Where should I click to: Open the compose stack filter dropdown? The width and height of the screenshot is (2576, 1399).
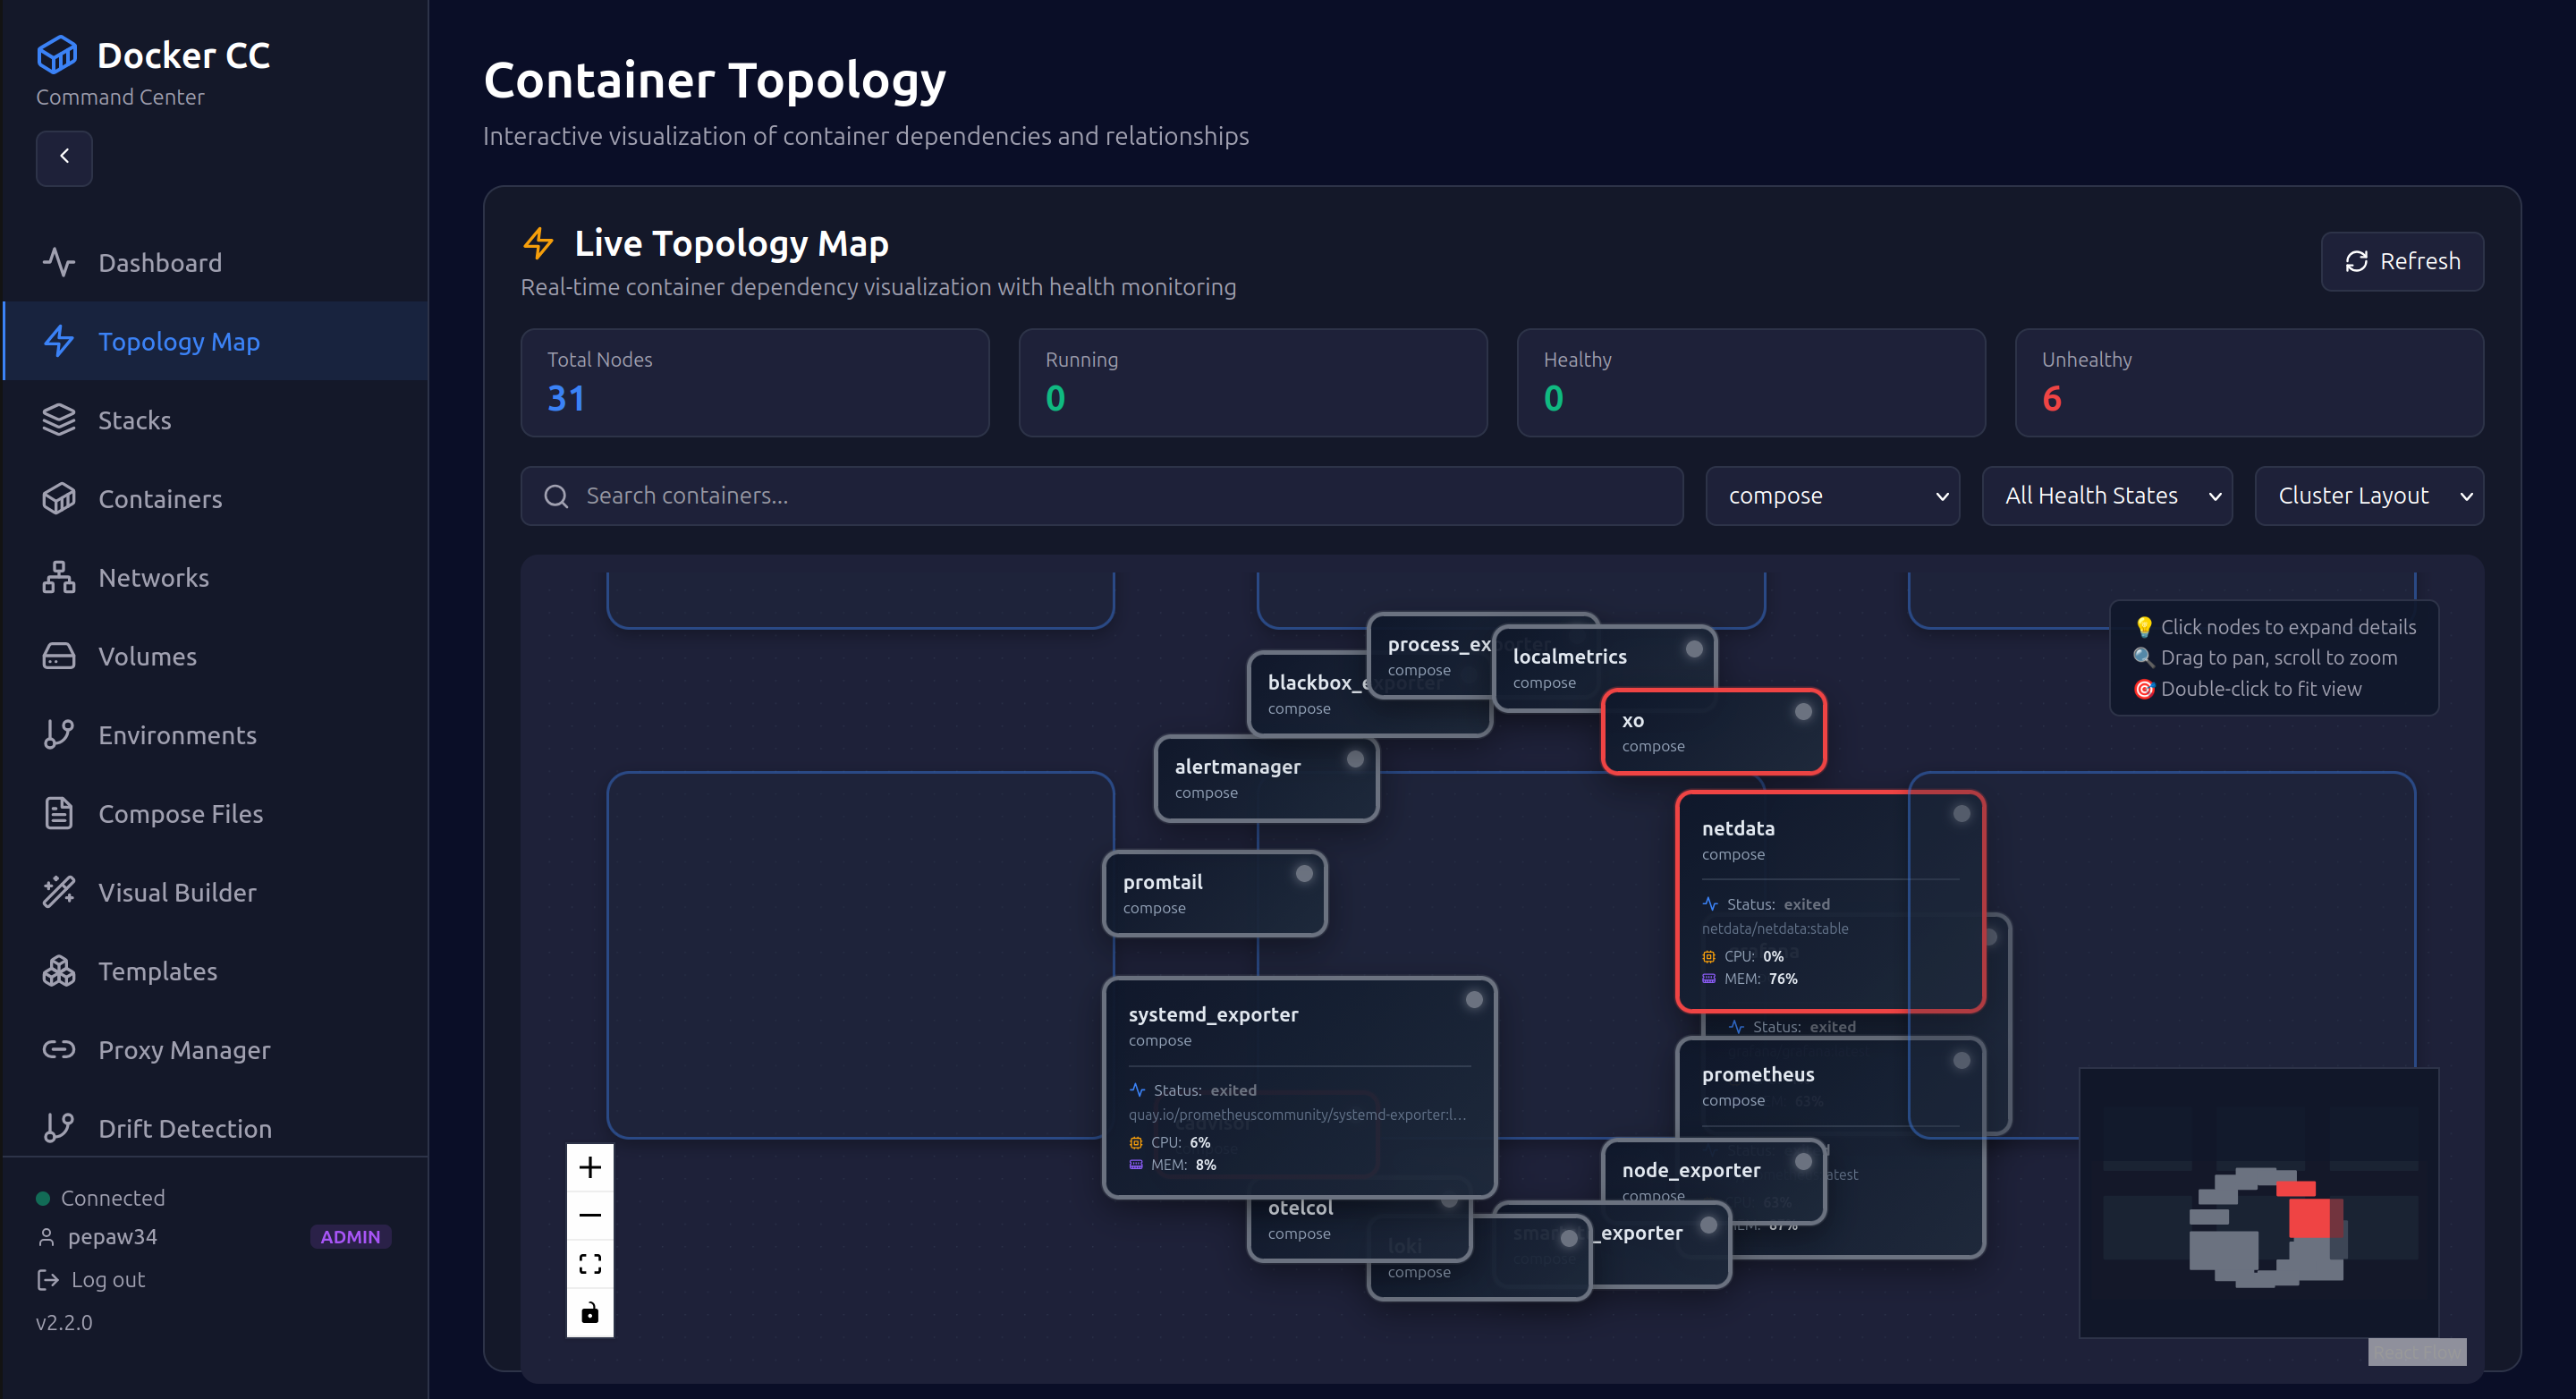[1832, 495]
